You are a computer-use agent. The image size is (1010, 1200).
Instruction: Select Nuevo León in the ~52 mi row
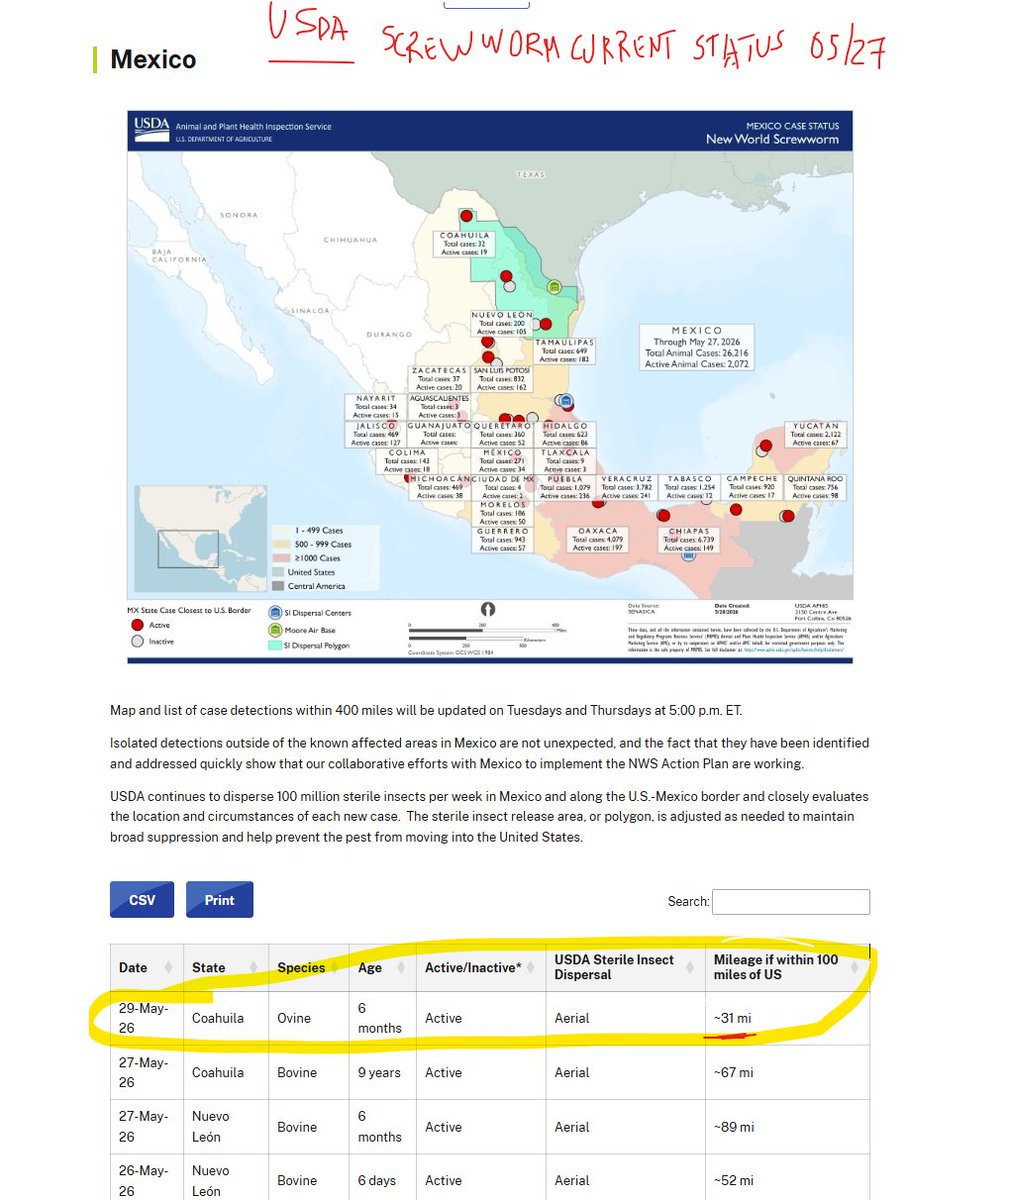226,1180
